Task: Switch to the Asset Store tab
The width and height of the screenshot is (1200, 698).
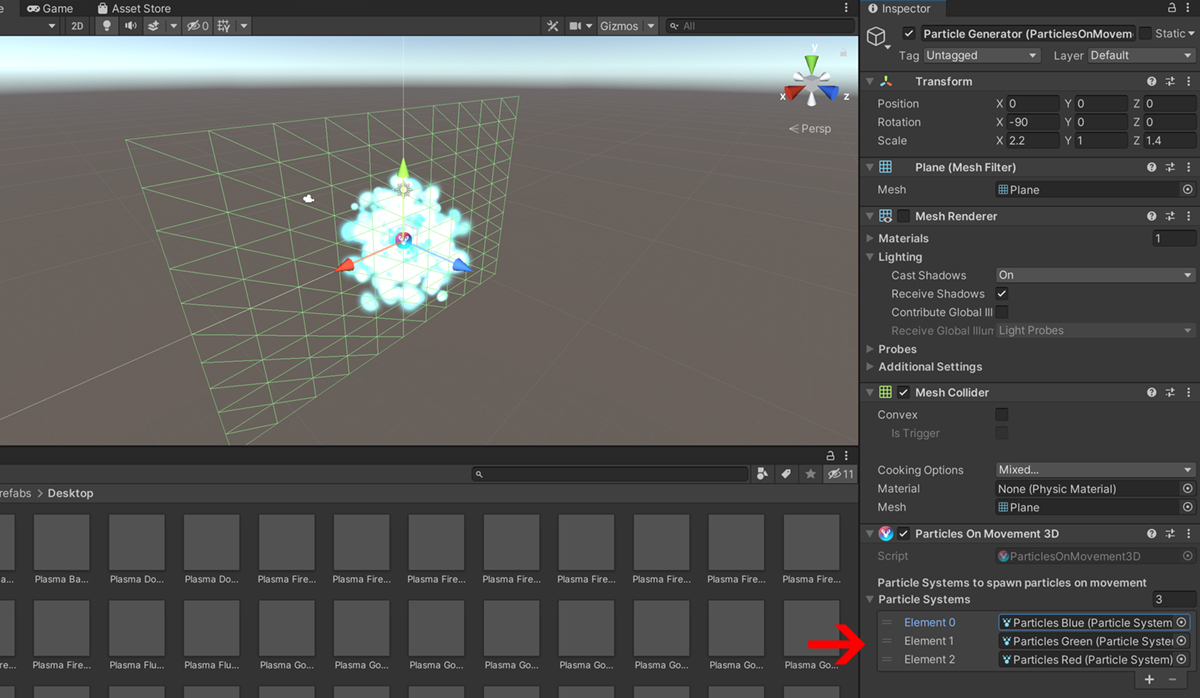Action: (133, 8)
